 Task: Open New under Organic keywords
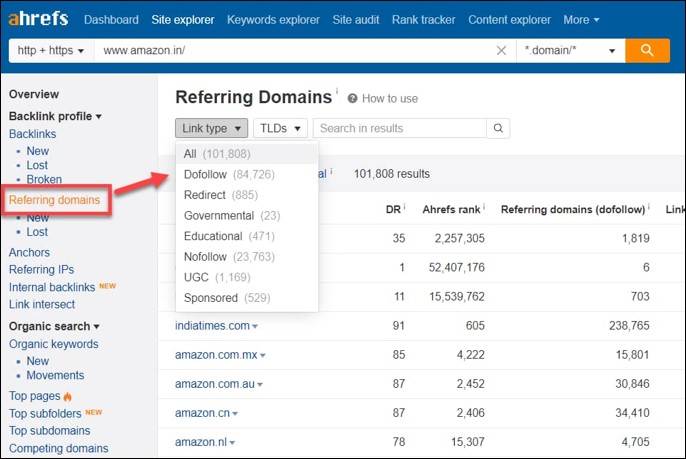tap(38, 361)
